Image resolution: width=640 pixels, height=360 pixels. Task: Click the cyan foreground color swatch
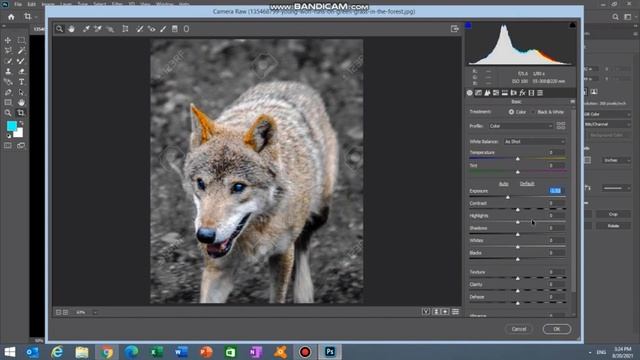point(11,126)
